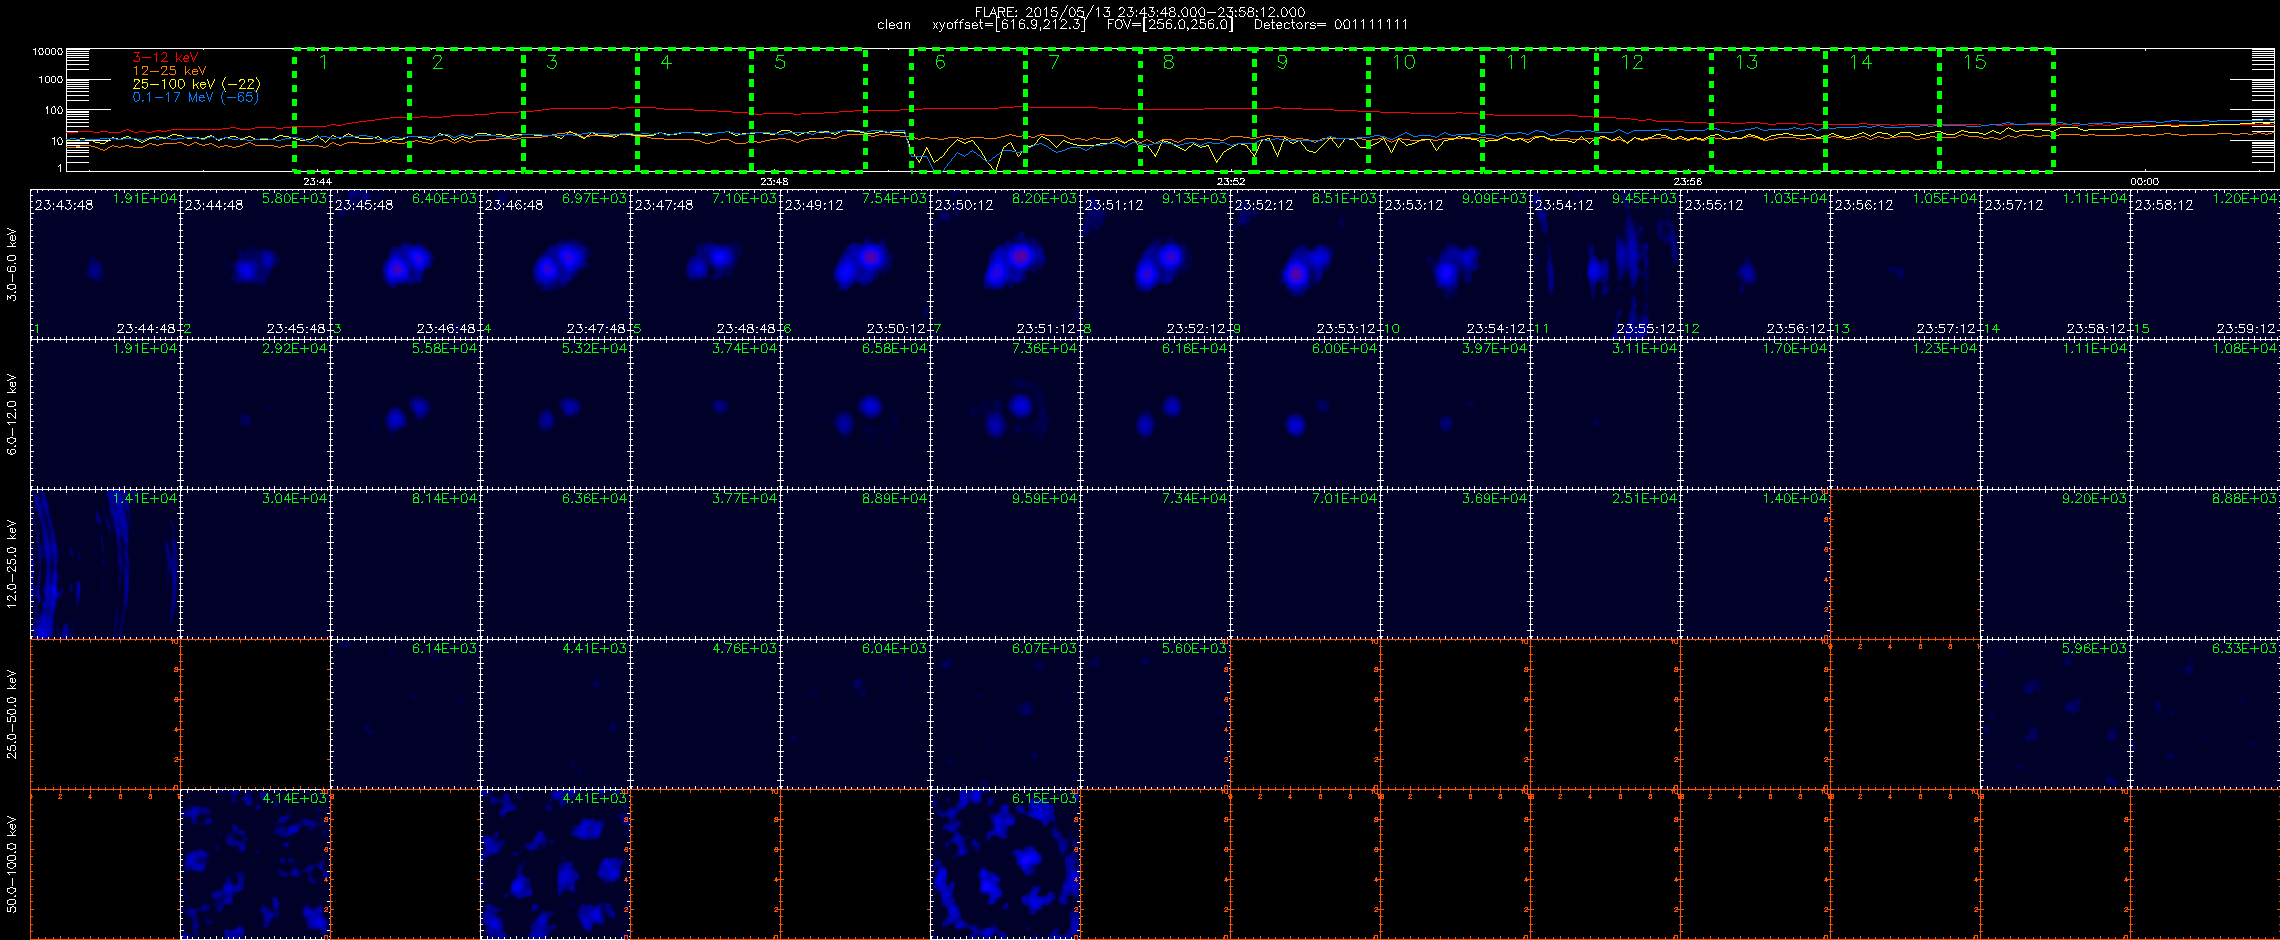This screenshot has width=2280, height=940.
Task: Click the 23:52 tick label under lightcurve
Action: 1231,181
